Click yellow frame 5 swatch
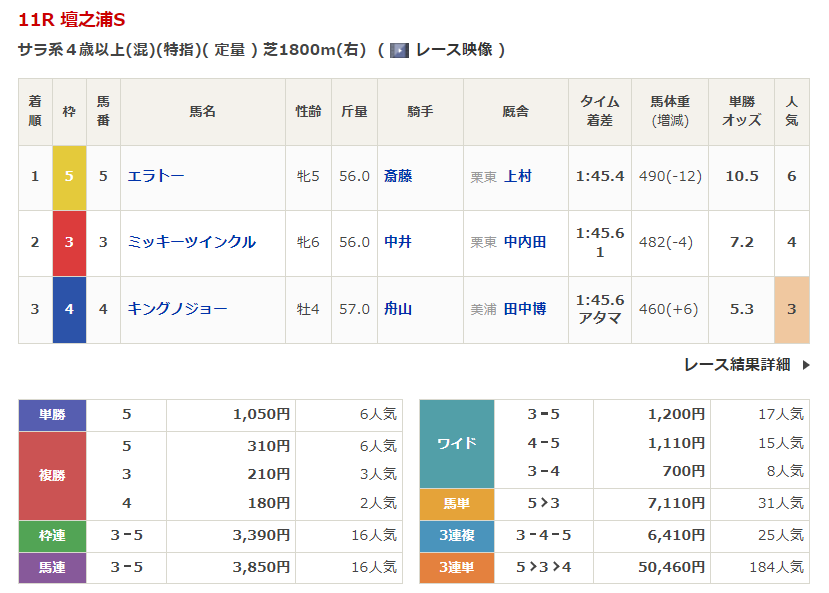Screen dimensions: 829x593 pyautogui.click(x=69, y=177)
